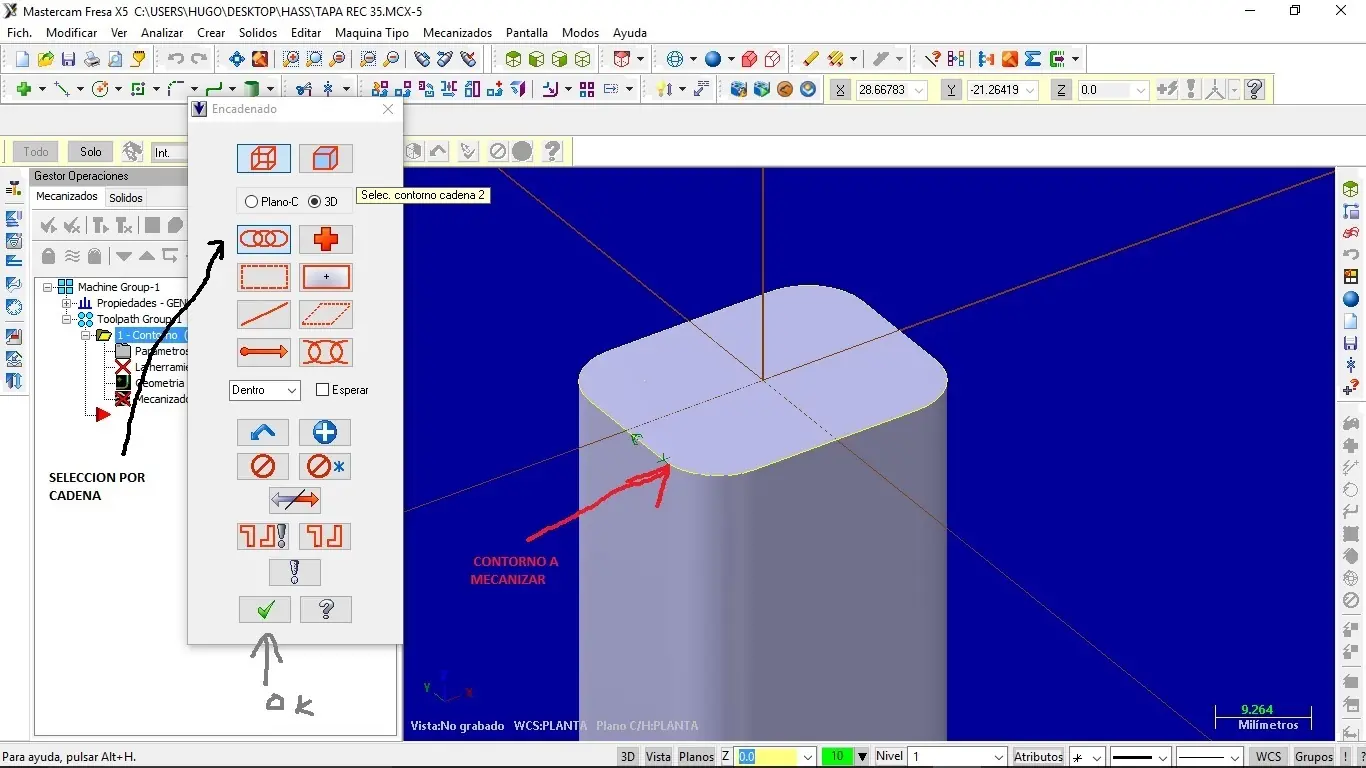
Task: Open a file with the folder icon
Action: pos(45,59)
